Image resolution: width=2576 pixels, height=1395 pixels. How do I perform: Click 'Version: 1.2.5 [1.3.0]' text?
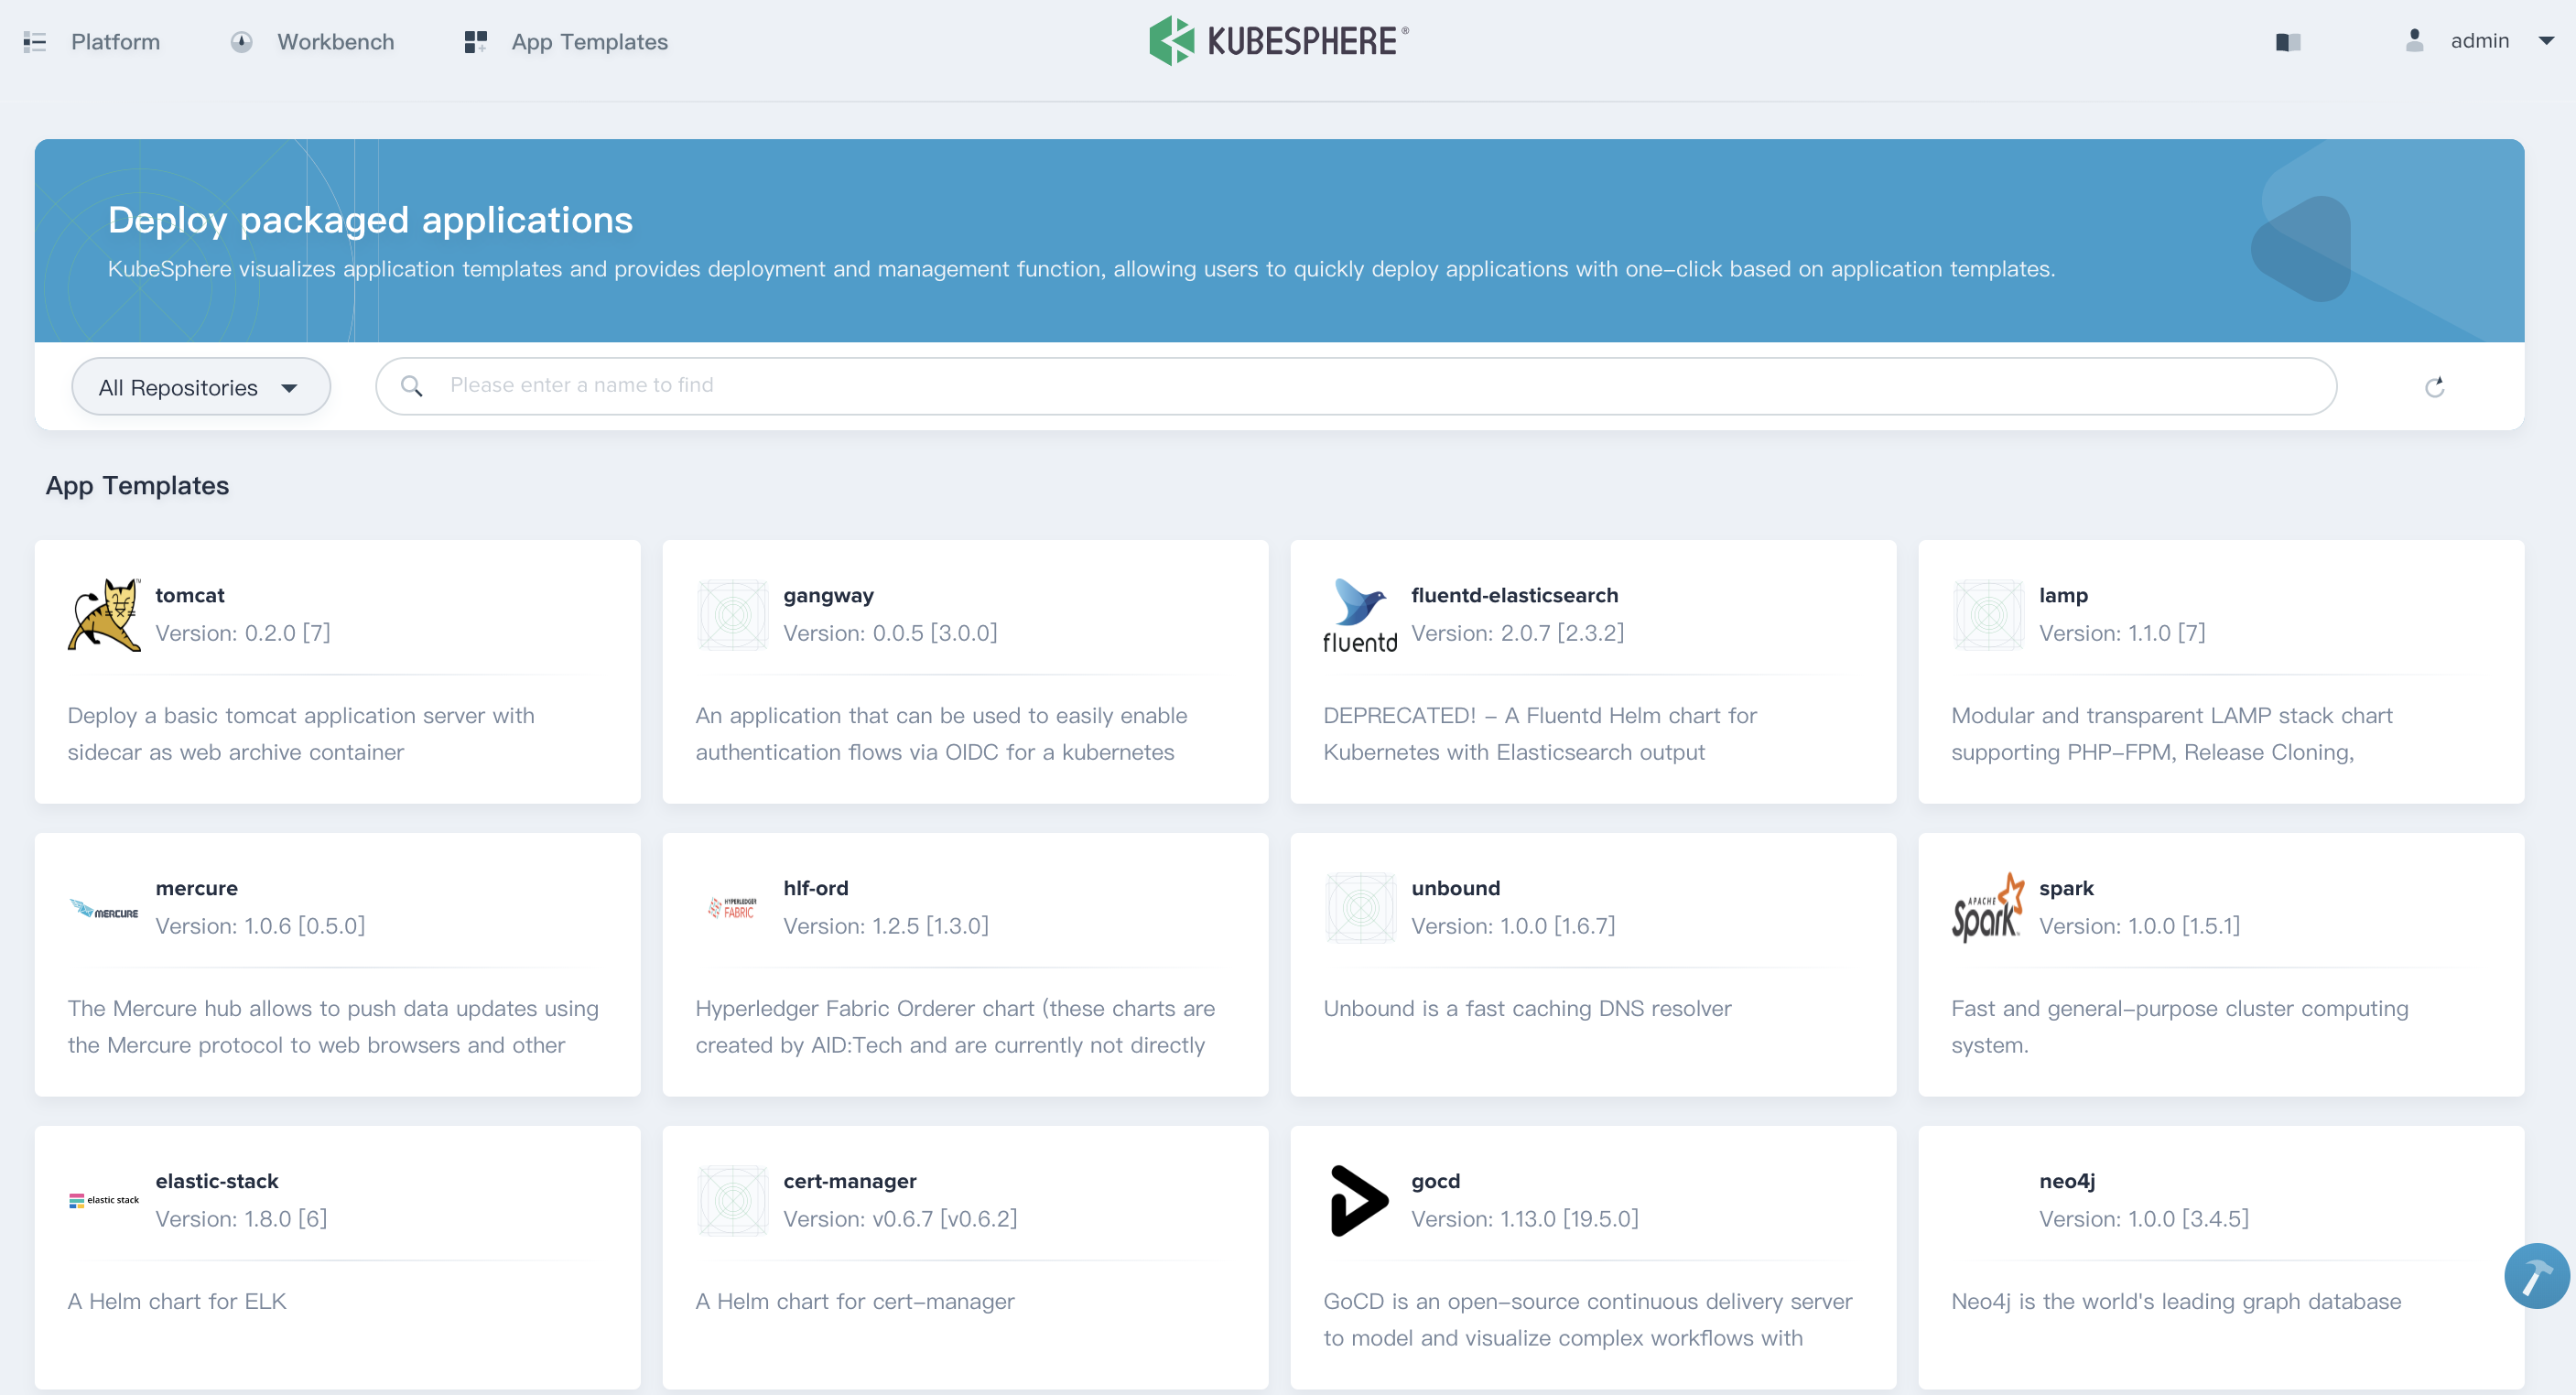pos(886,926)
